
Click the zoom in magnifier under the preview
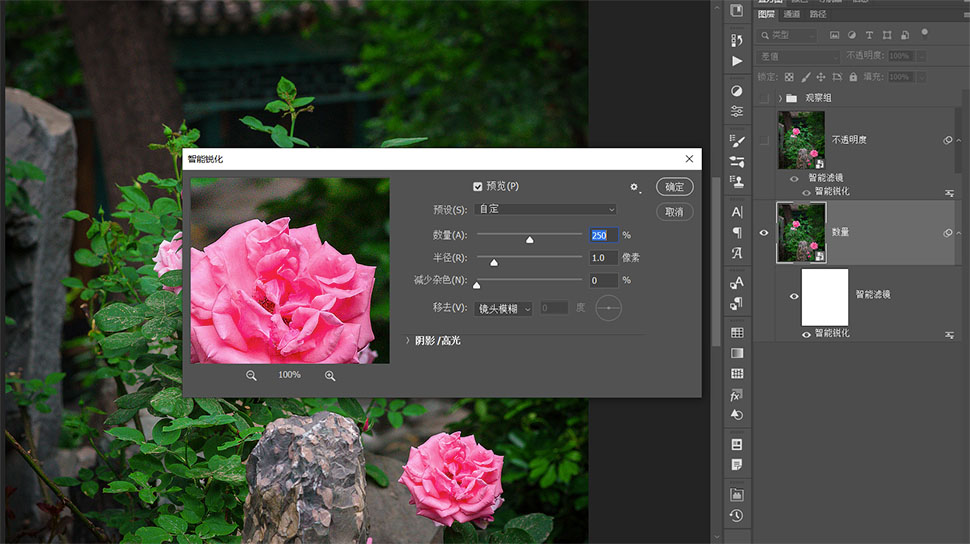(x=330, y=375)
